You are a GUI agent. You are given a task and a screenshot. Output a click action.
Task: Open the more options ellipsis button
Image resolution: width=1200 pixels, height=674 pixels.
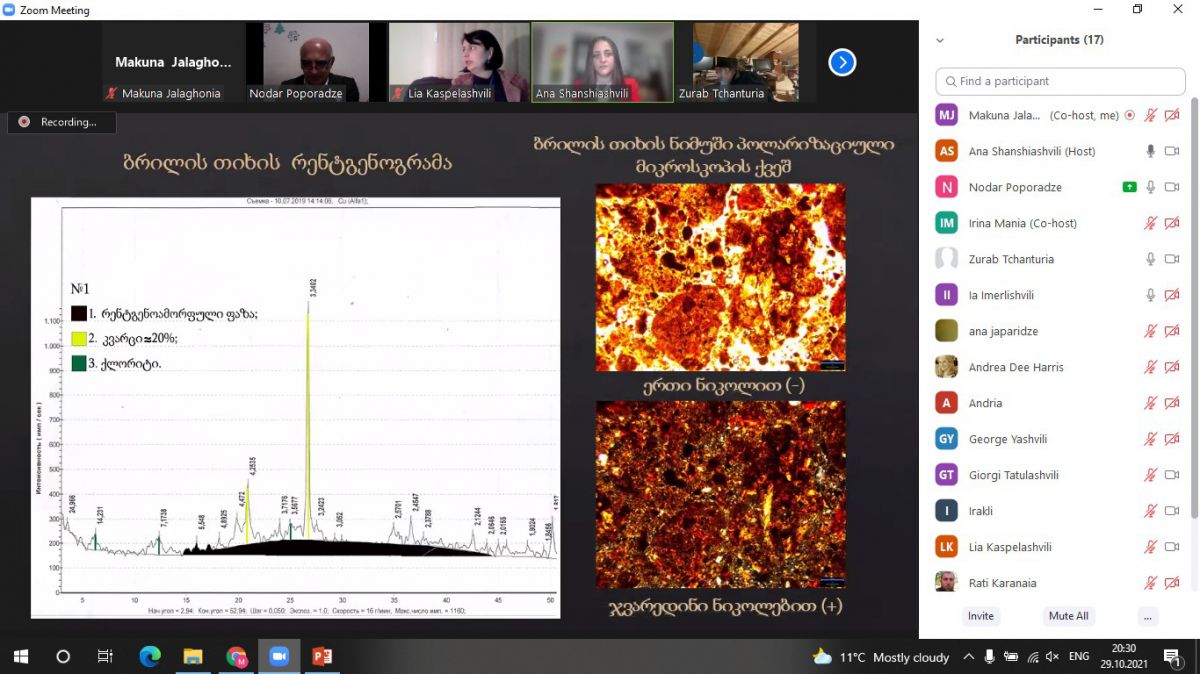point(1147,616)
